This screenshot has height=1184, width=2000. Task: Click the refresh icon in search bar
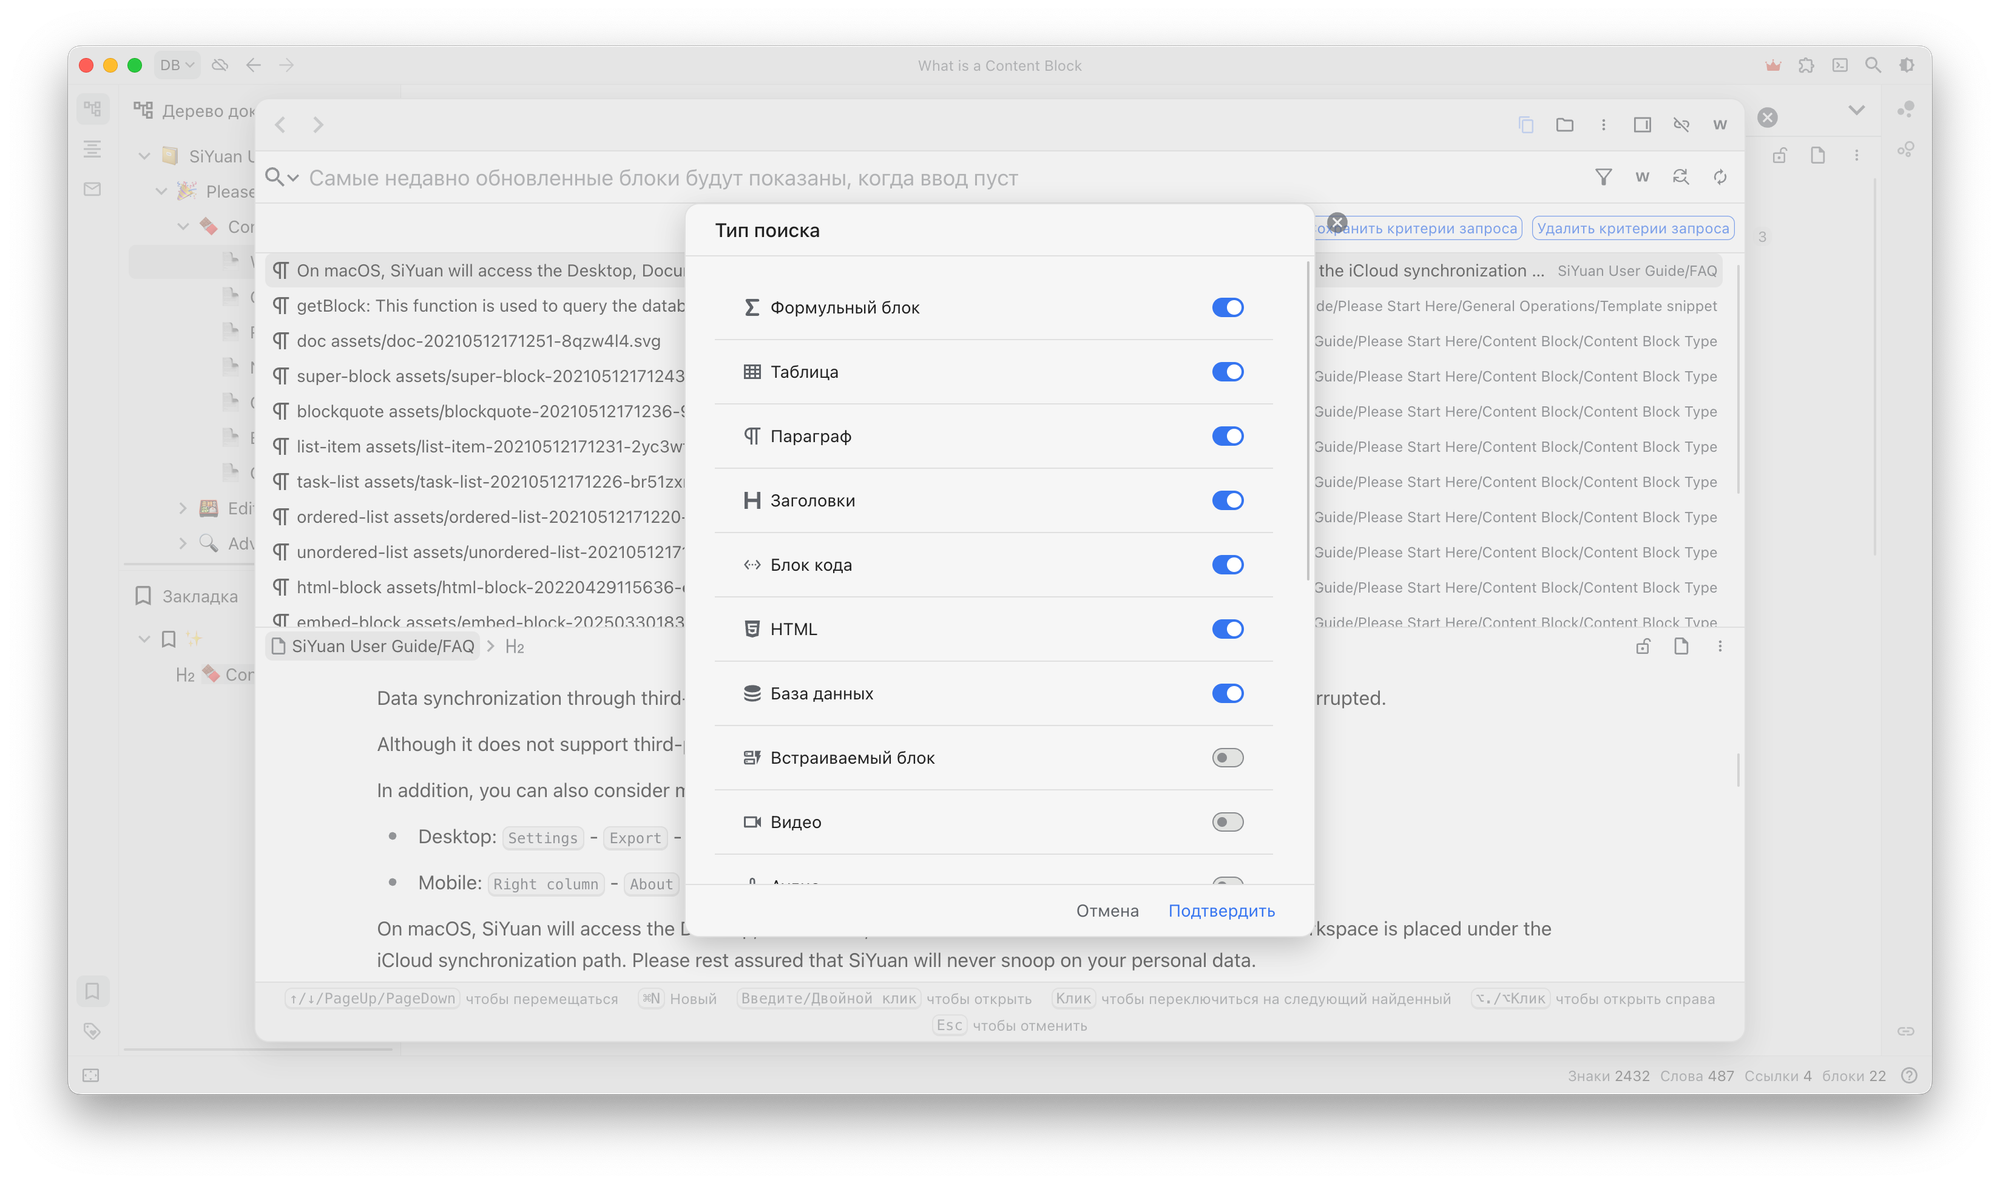click(x=1720, y=177)
